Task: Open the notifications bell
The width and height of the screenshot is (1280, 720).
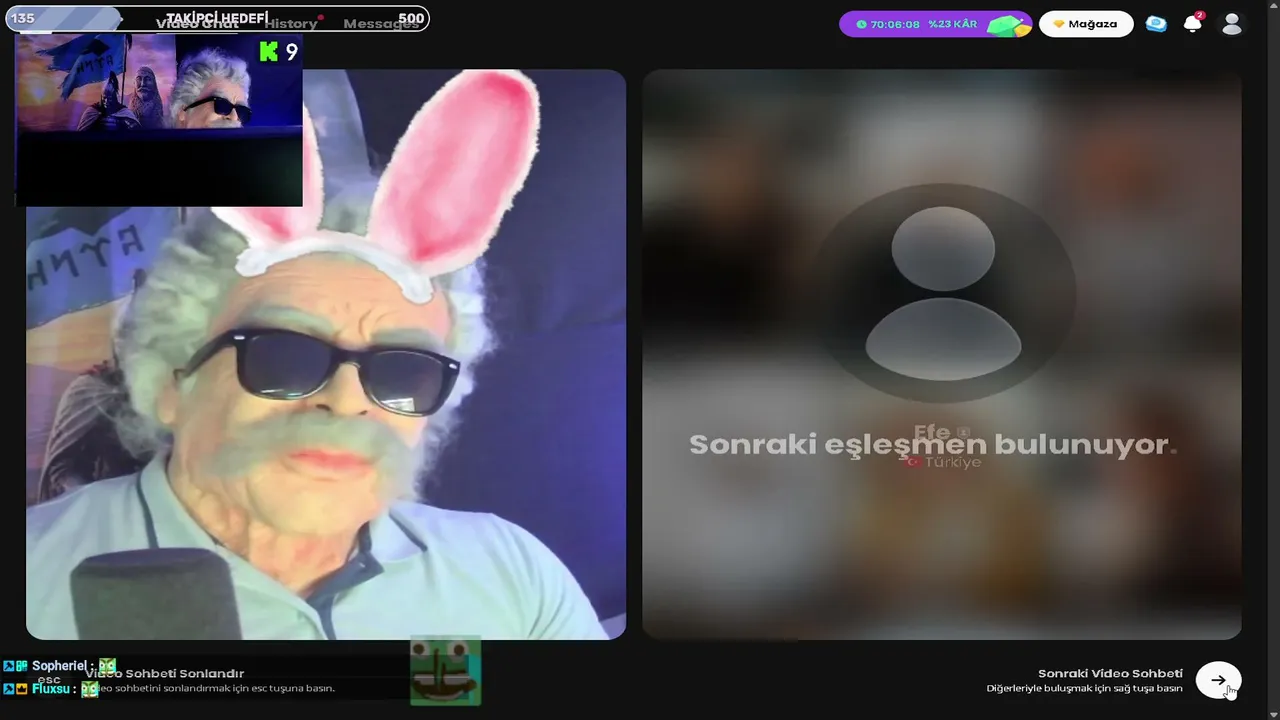Action: [x=1193, y=24]
